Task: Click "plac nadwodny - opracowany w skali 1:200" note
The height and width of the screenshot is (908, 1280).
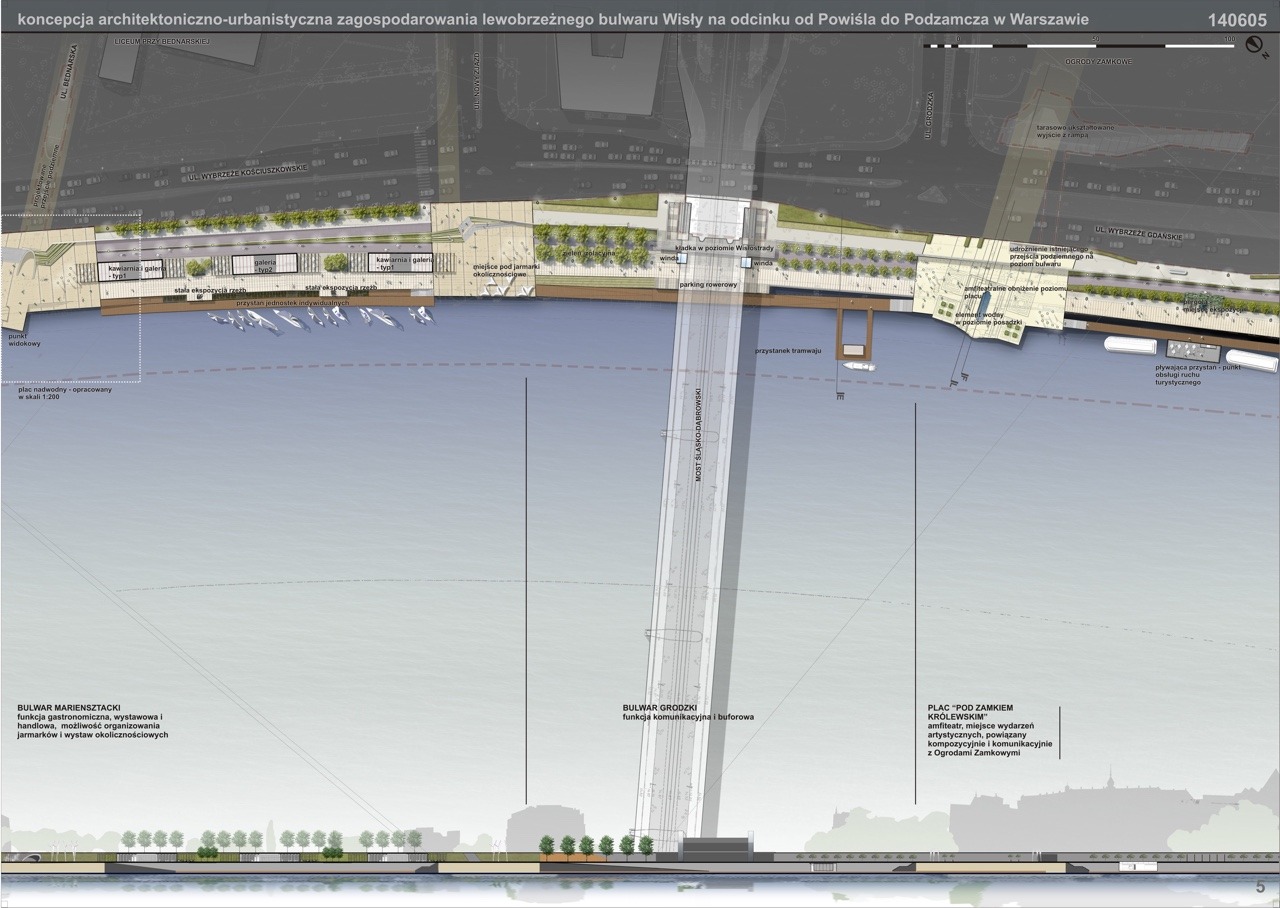Action: [x=65, y=393]
